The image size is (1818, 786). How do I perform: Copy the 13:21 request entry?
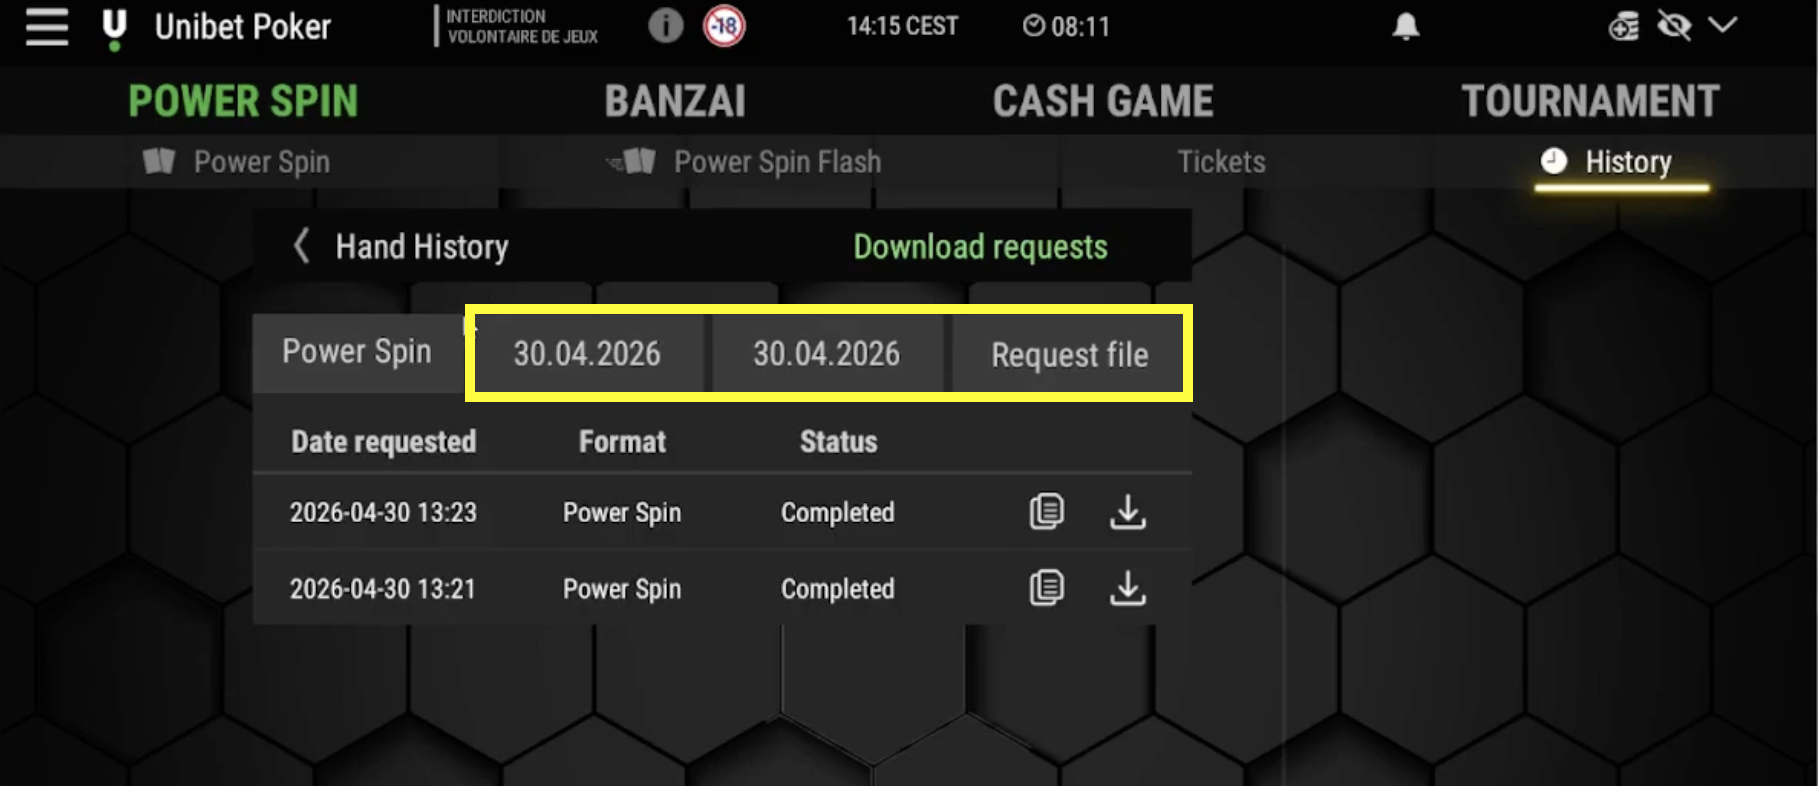1046,587
